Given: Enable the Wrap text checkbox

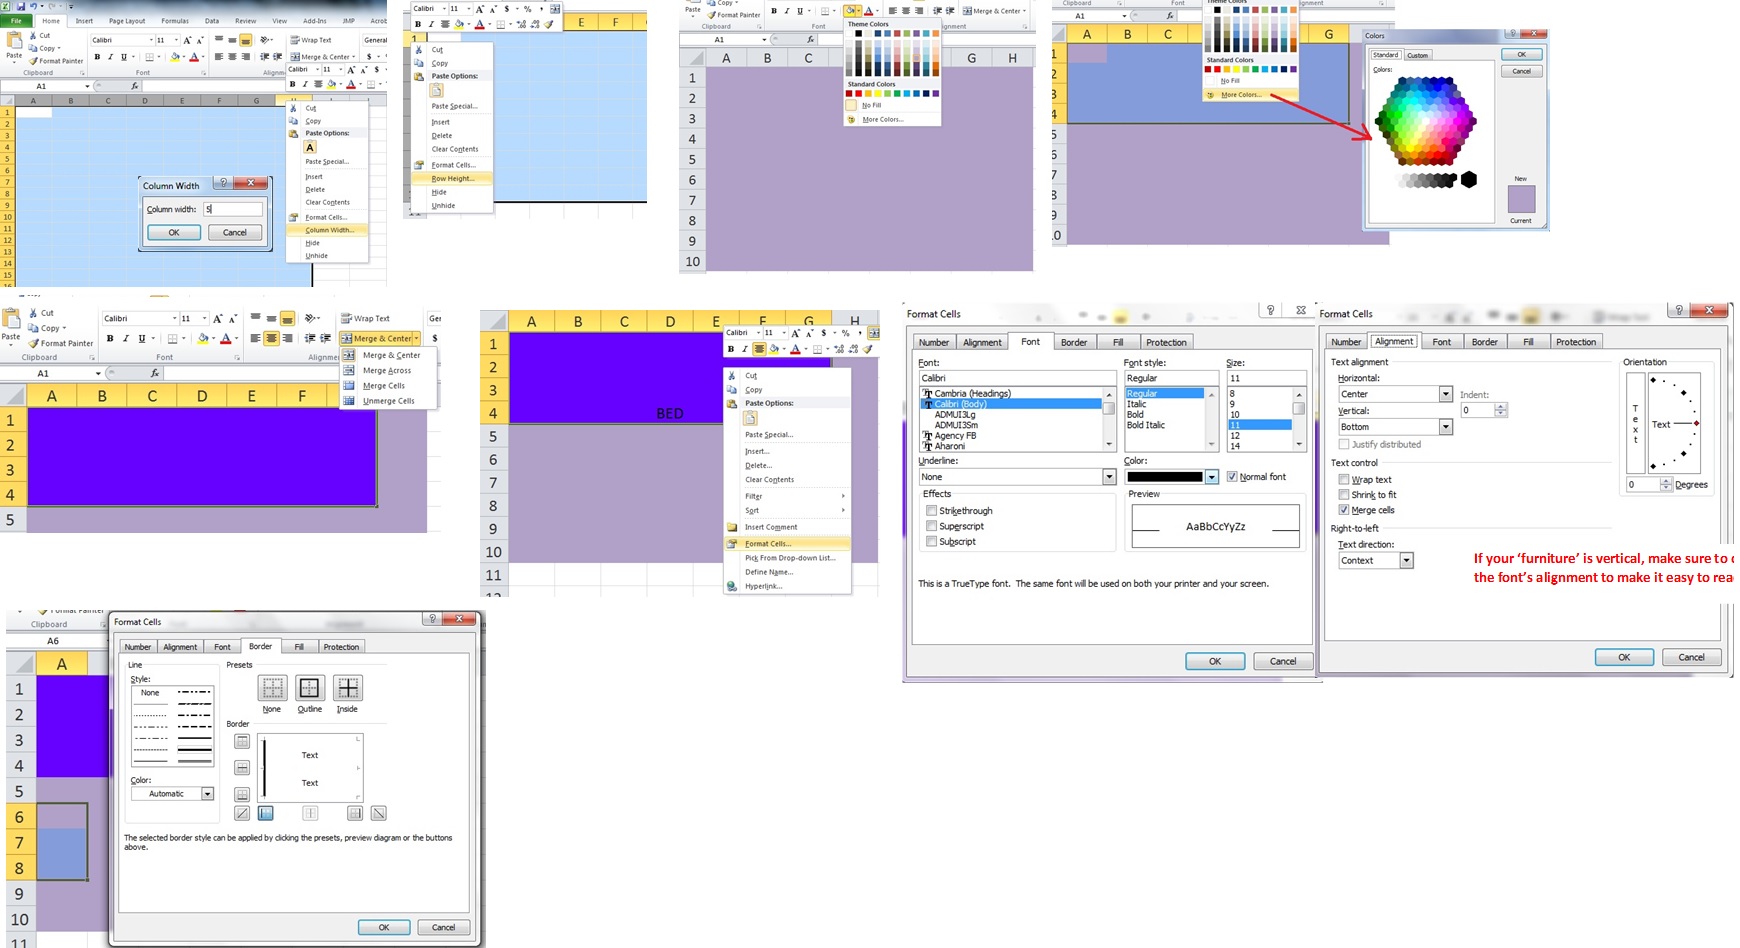Looking at the screenshot, I should tap(1344, 480).
